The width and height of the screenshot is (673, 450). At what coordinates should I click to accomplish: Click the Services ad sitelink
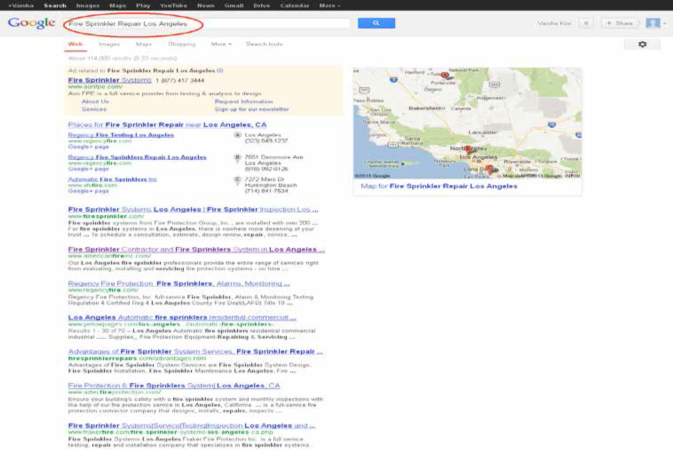pos(94,109)
